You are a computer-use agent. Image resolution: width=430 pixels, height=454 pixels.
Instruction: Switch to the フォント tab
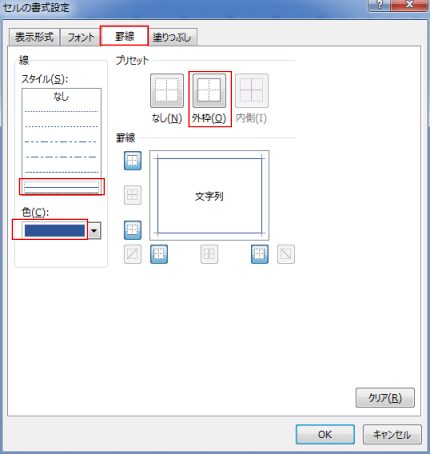coord(81,37)
